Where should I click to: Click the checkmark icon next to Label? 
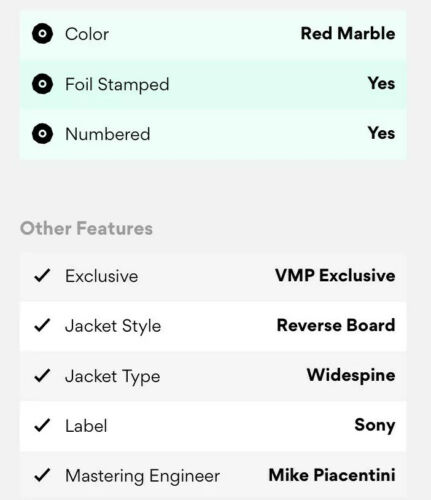(x=42, y=425)
